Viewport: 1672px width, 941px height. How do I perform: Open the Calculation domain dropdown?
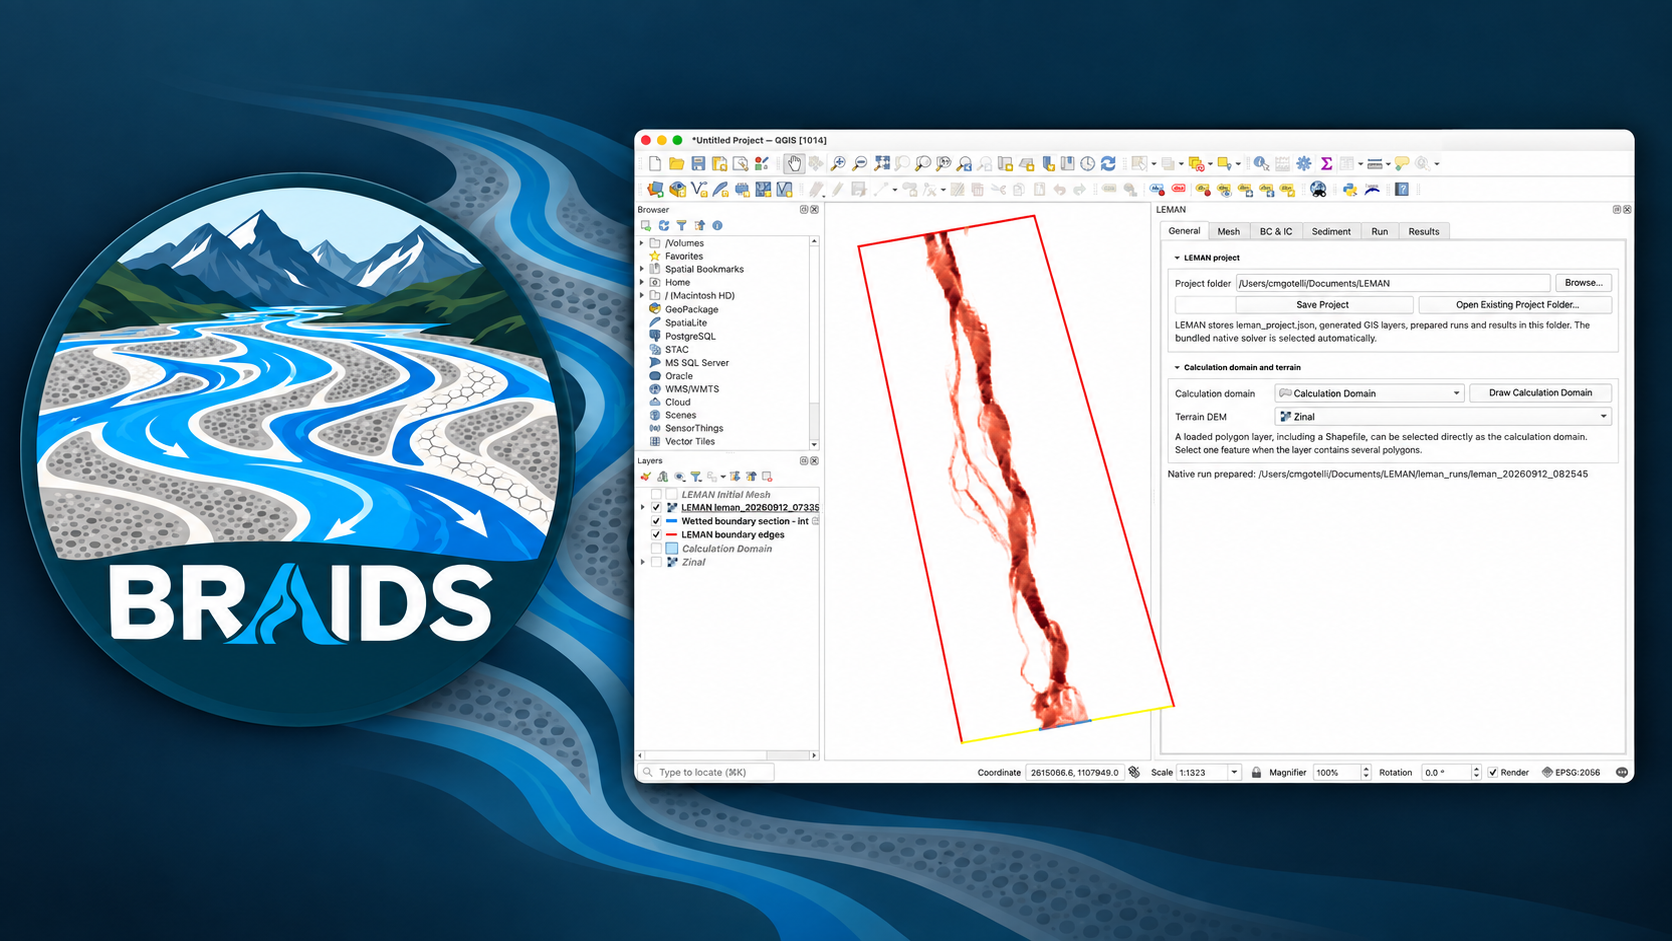tap(1369, 393)
